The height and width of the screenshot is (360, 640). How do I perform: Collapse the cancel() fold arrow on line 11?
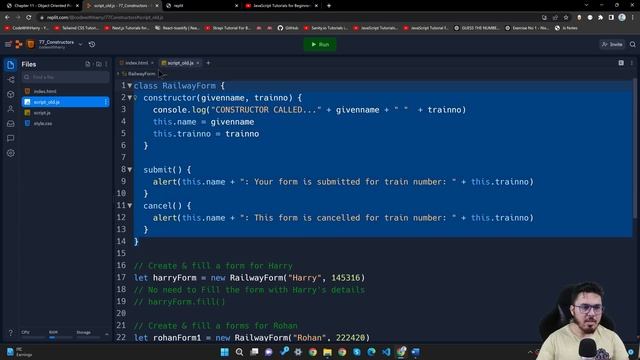tap(130, 205)
